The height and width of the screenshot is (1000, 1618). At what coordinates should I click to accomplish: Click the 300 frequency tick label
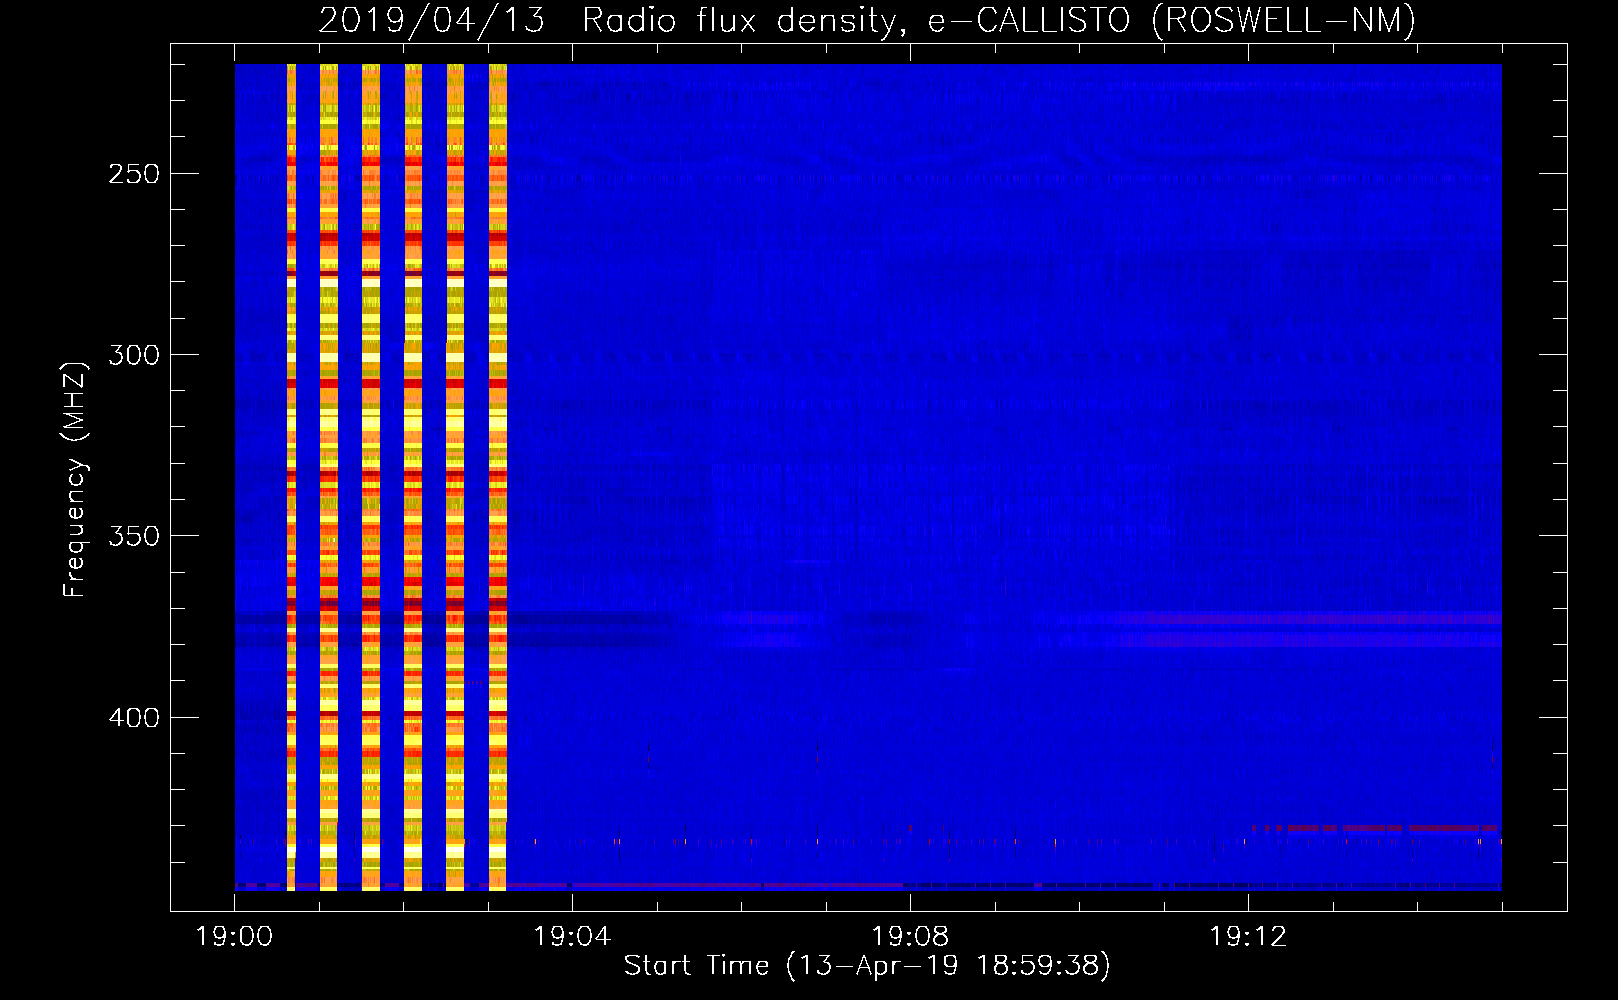[x=134, y=355]
